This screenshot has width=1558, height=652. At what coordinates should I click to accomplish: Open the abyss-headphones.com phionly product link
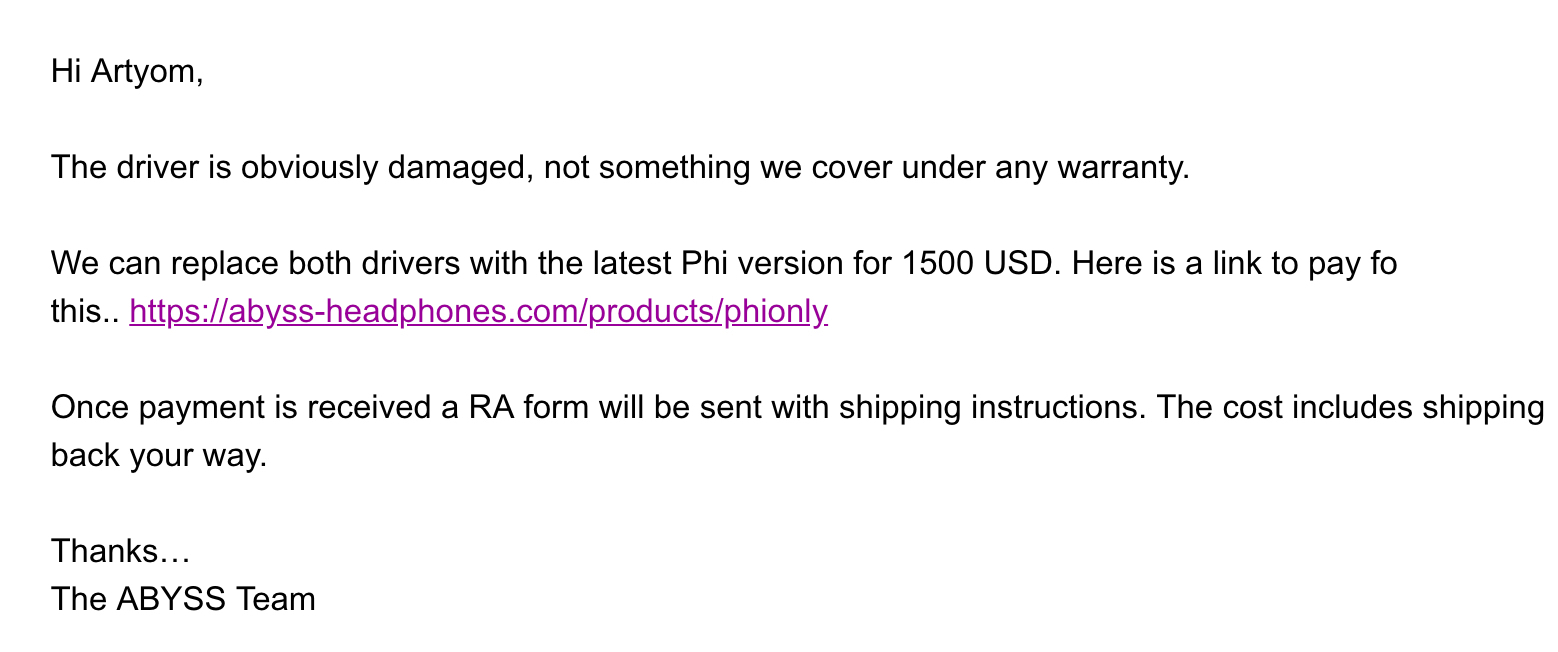pos(479,313)
